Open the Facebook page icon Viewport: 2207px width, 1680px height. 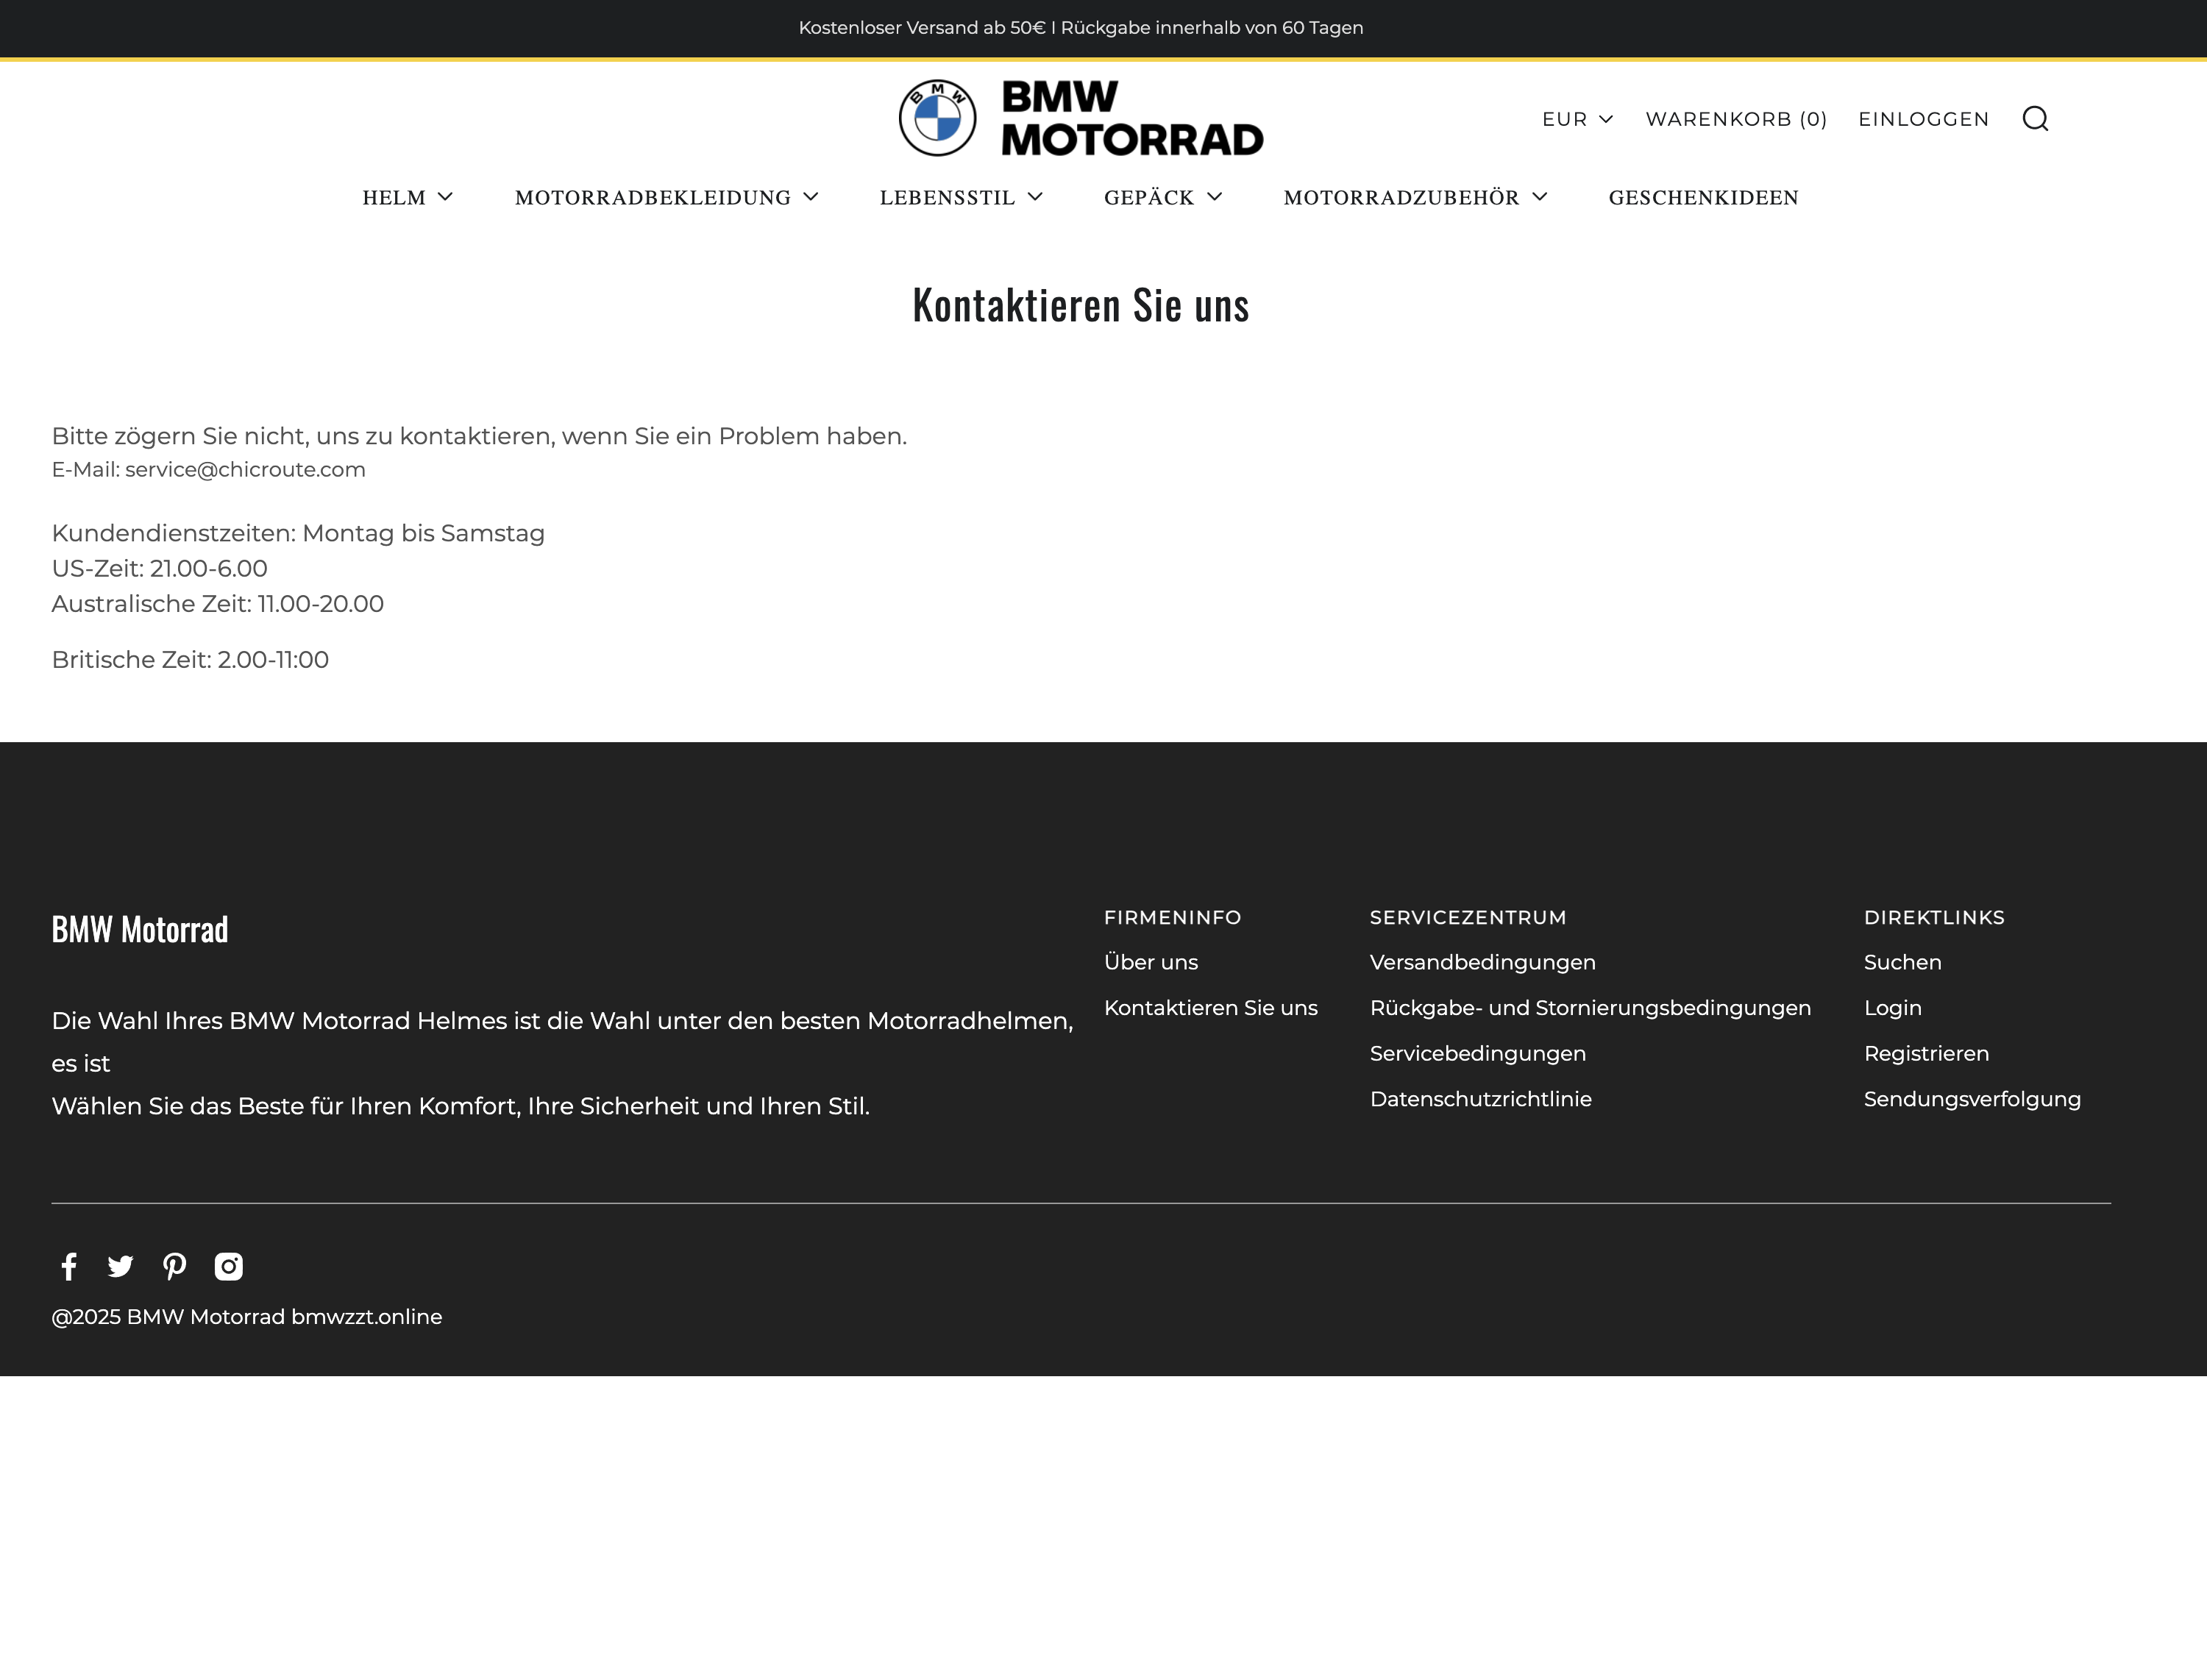68,1266
